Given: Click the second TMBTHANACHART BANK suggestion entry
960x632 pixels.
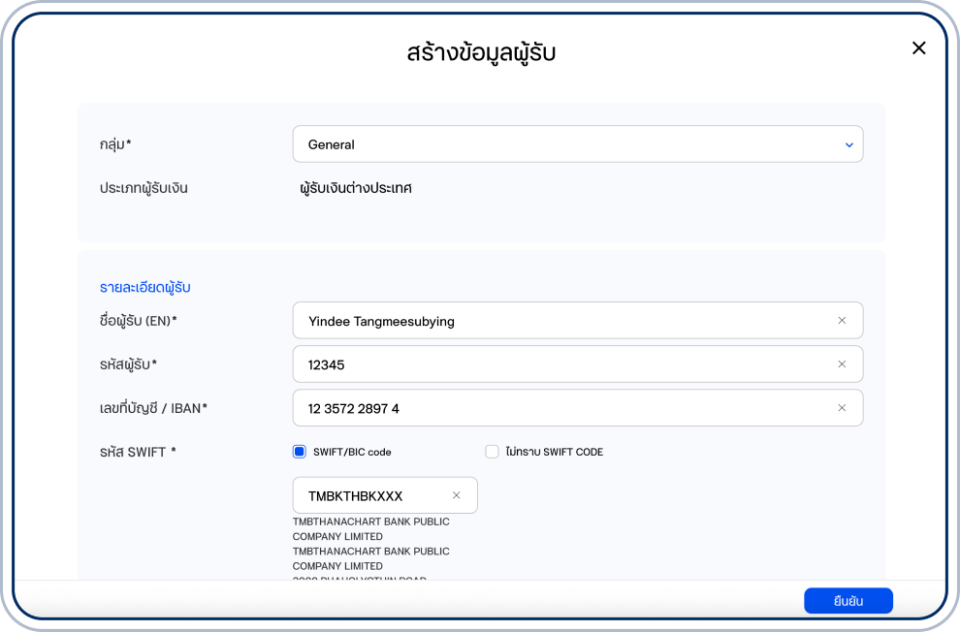Looking at the screenshot, I should pyautogui.click(x=371, y=558).
